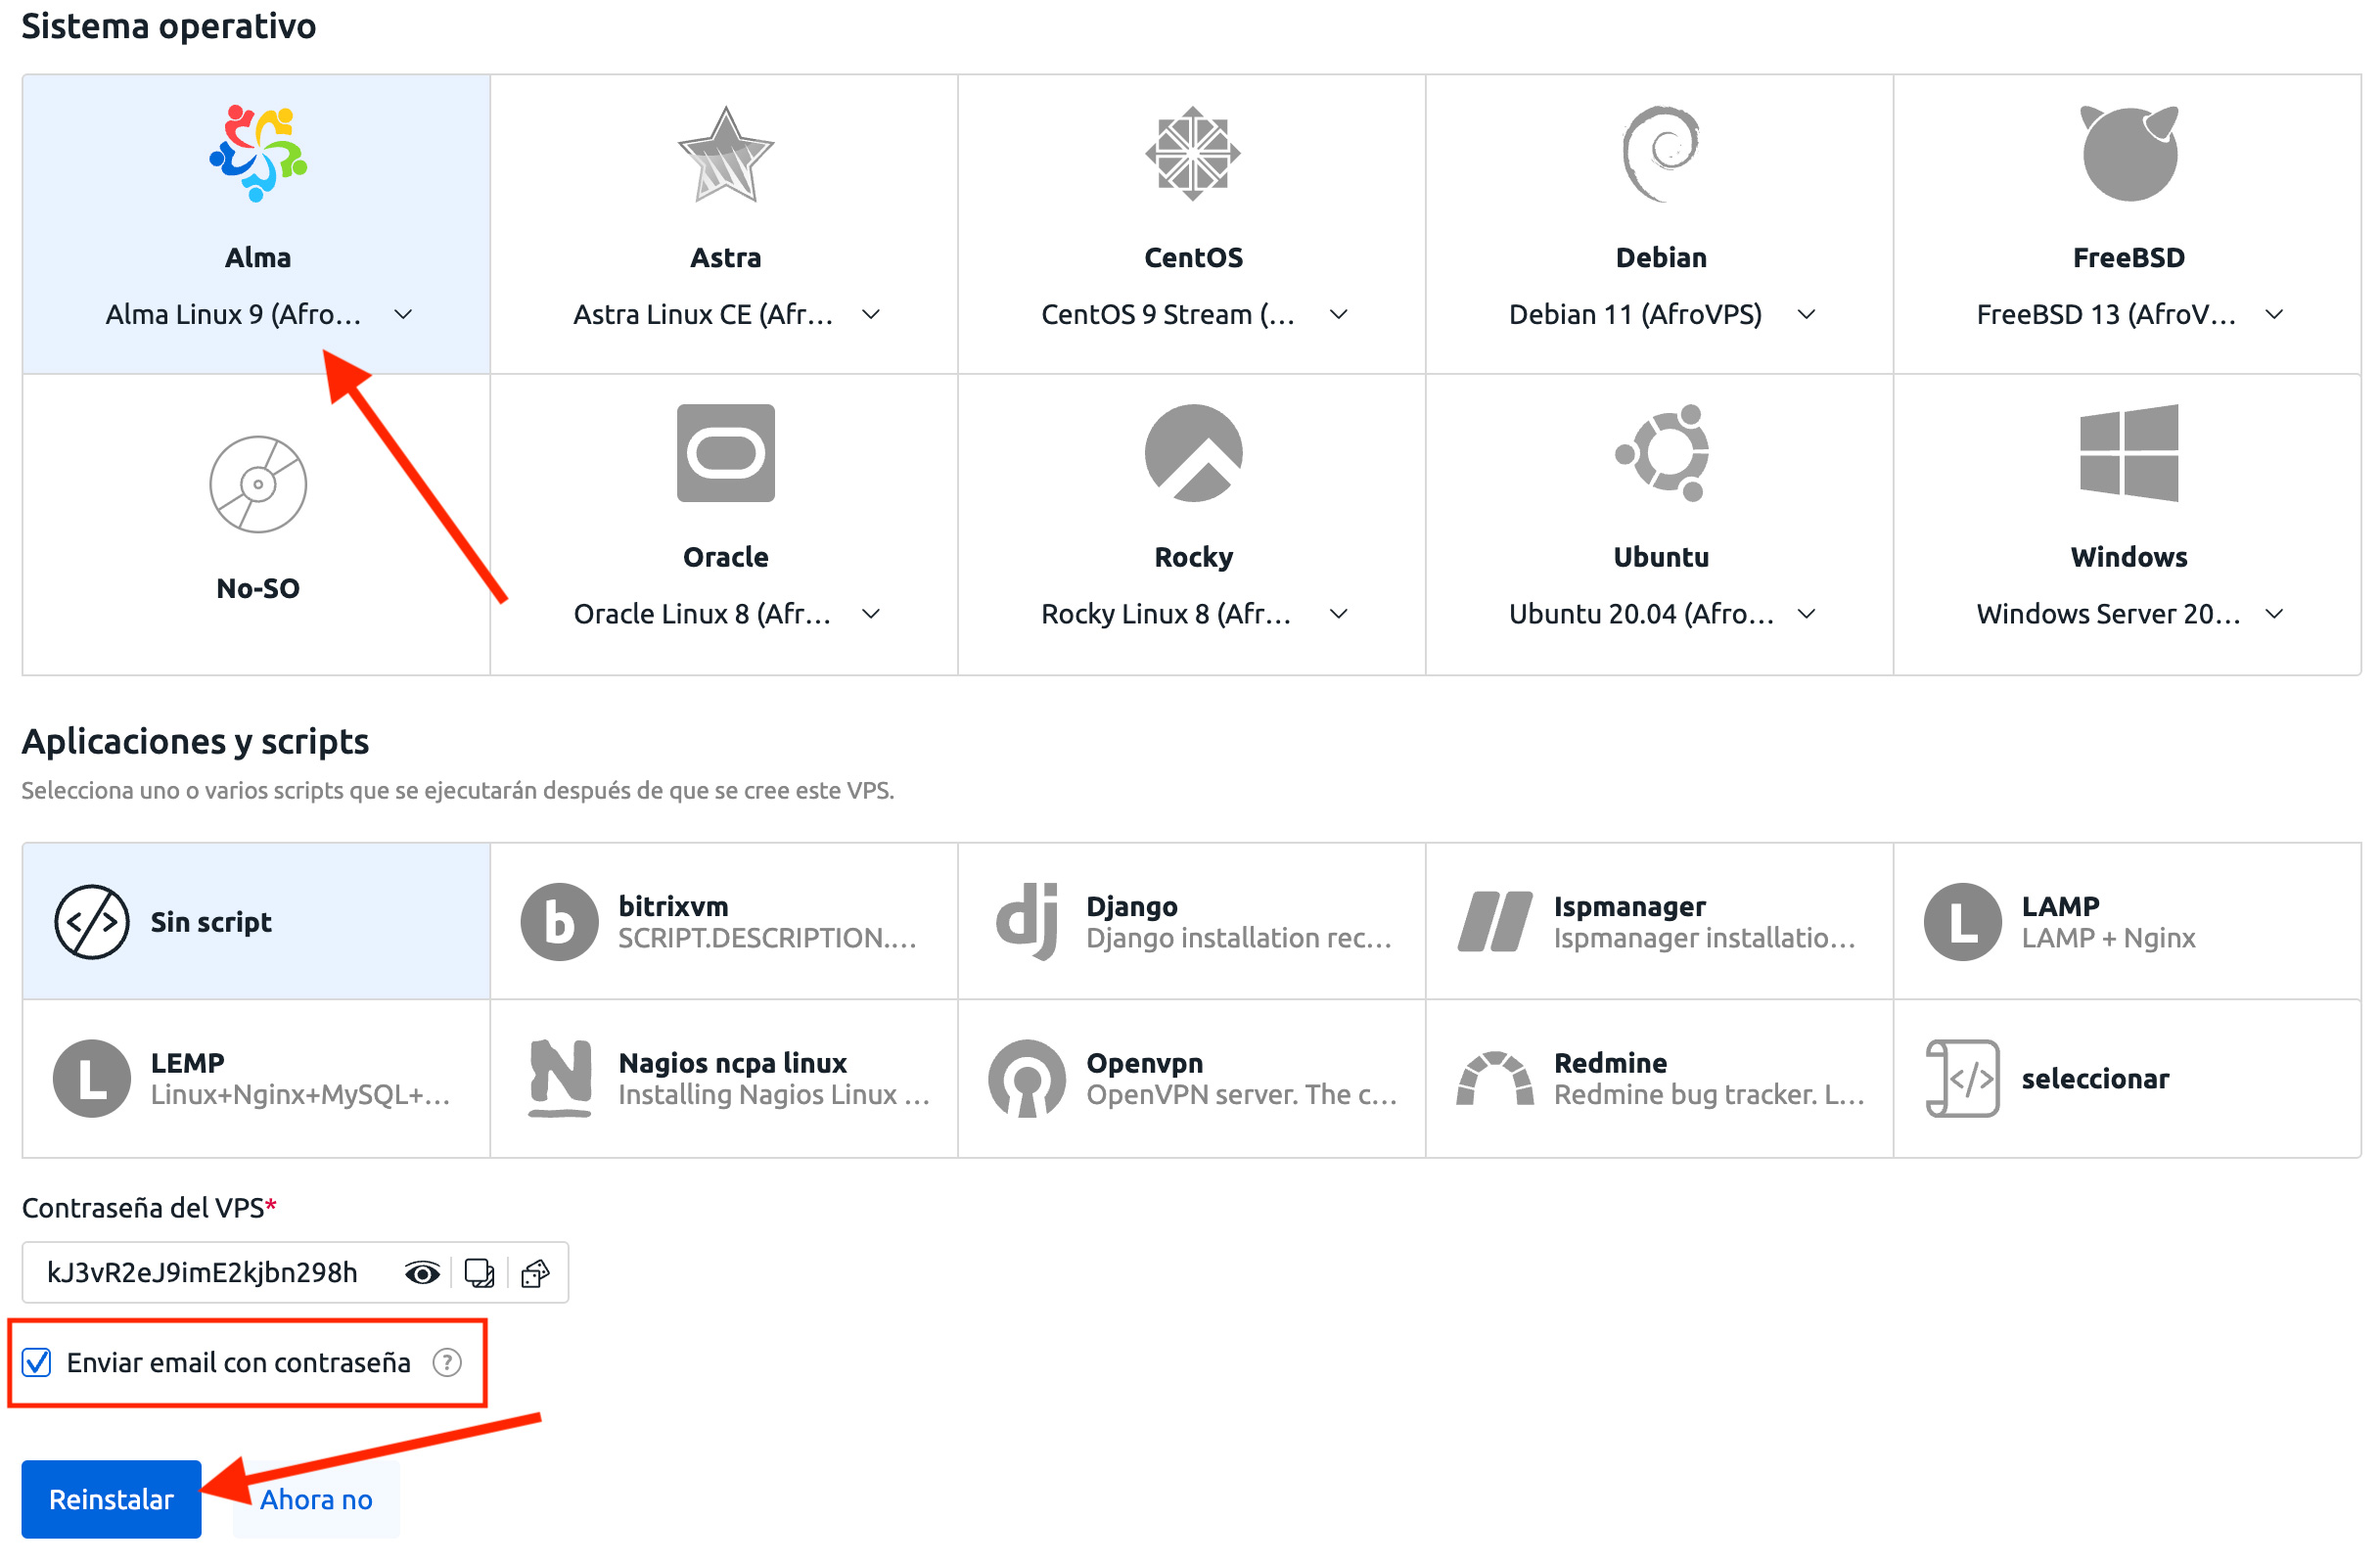Open the Ubuntu 20.04 version dropdown

point(1807,613)
